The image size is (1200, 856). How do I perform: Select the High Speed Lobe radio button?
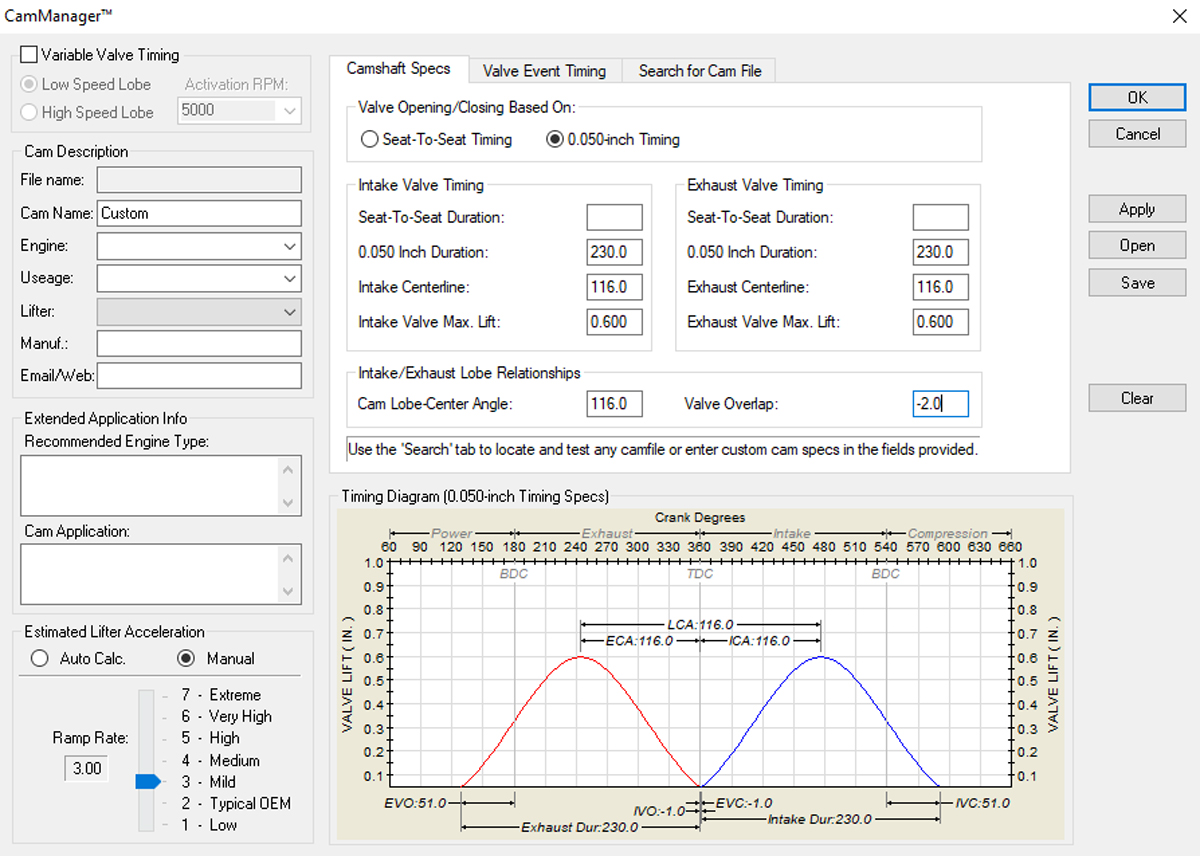29,113
